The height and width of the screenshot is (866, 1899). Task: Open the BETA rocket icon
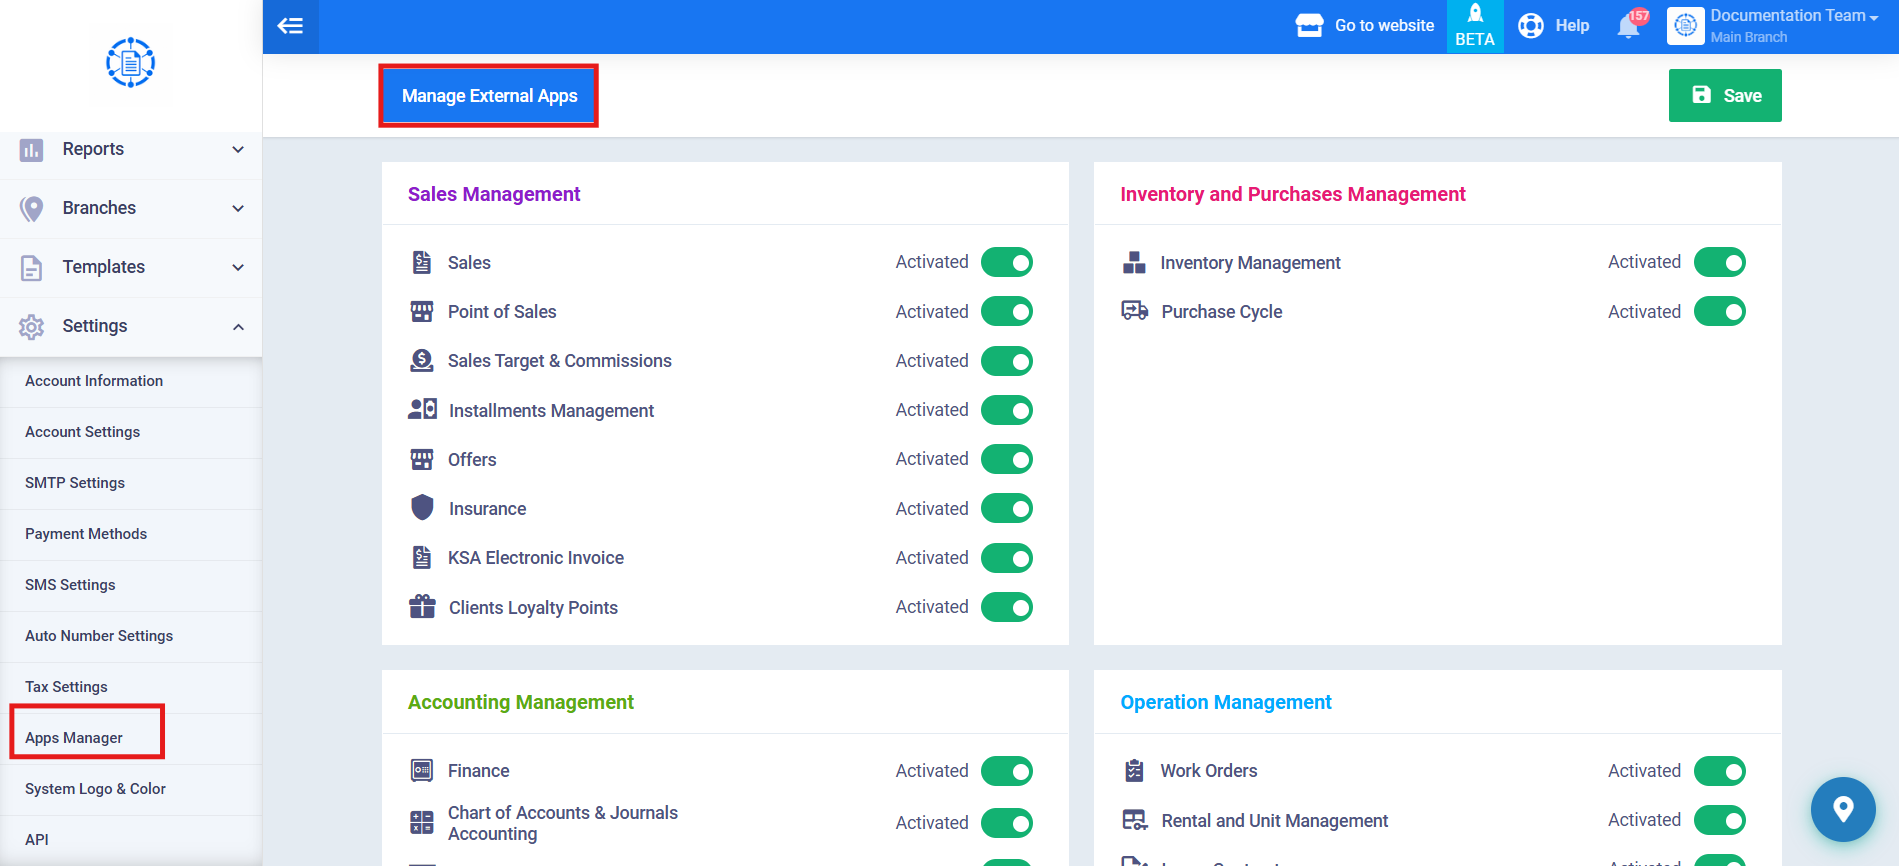(1475, 14)
